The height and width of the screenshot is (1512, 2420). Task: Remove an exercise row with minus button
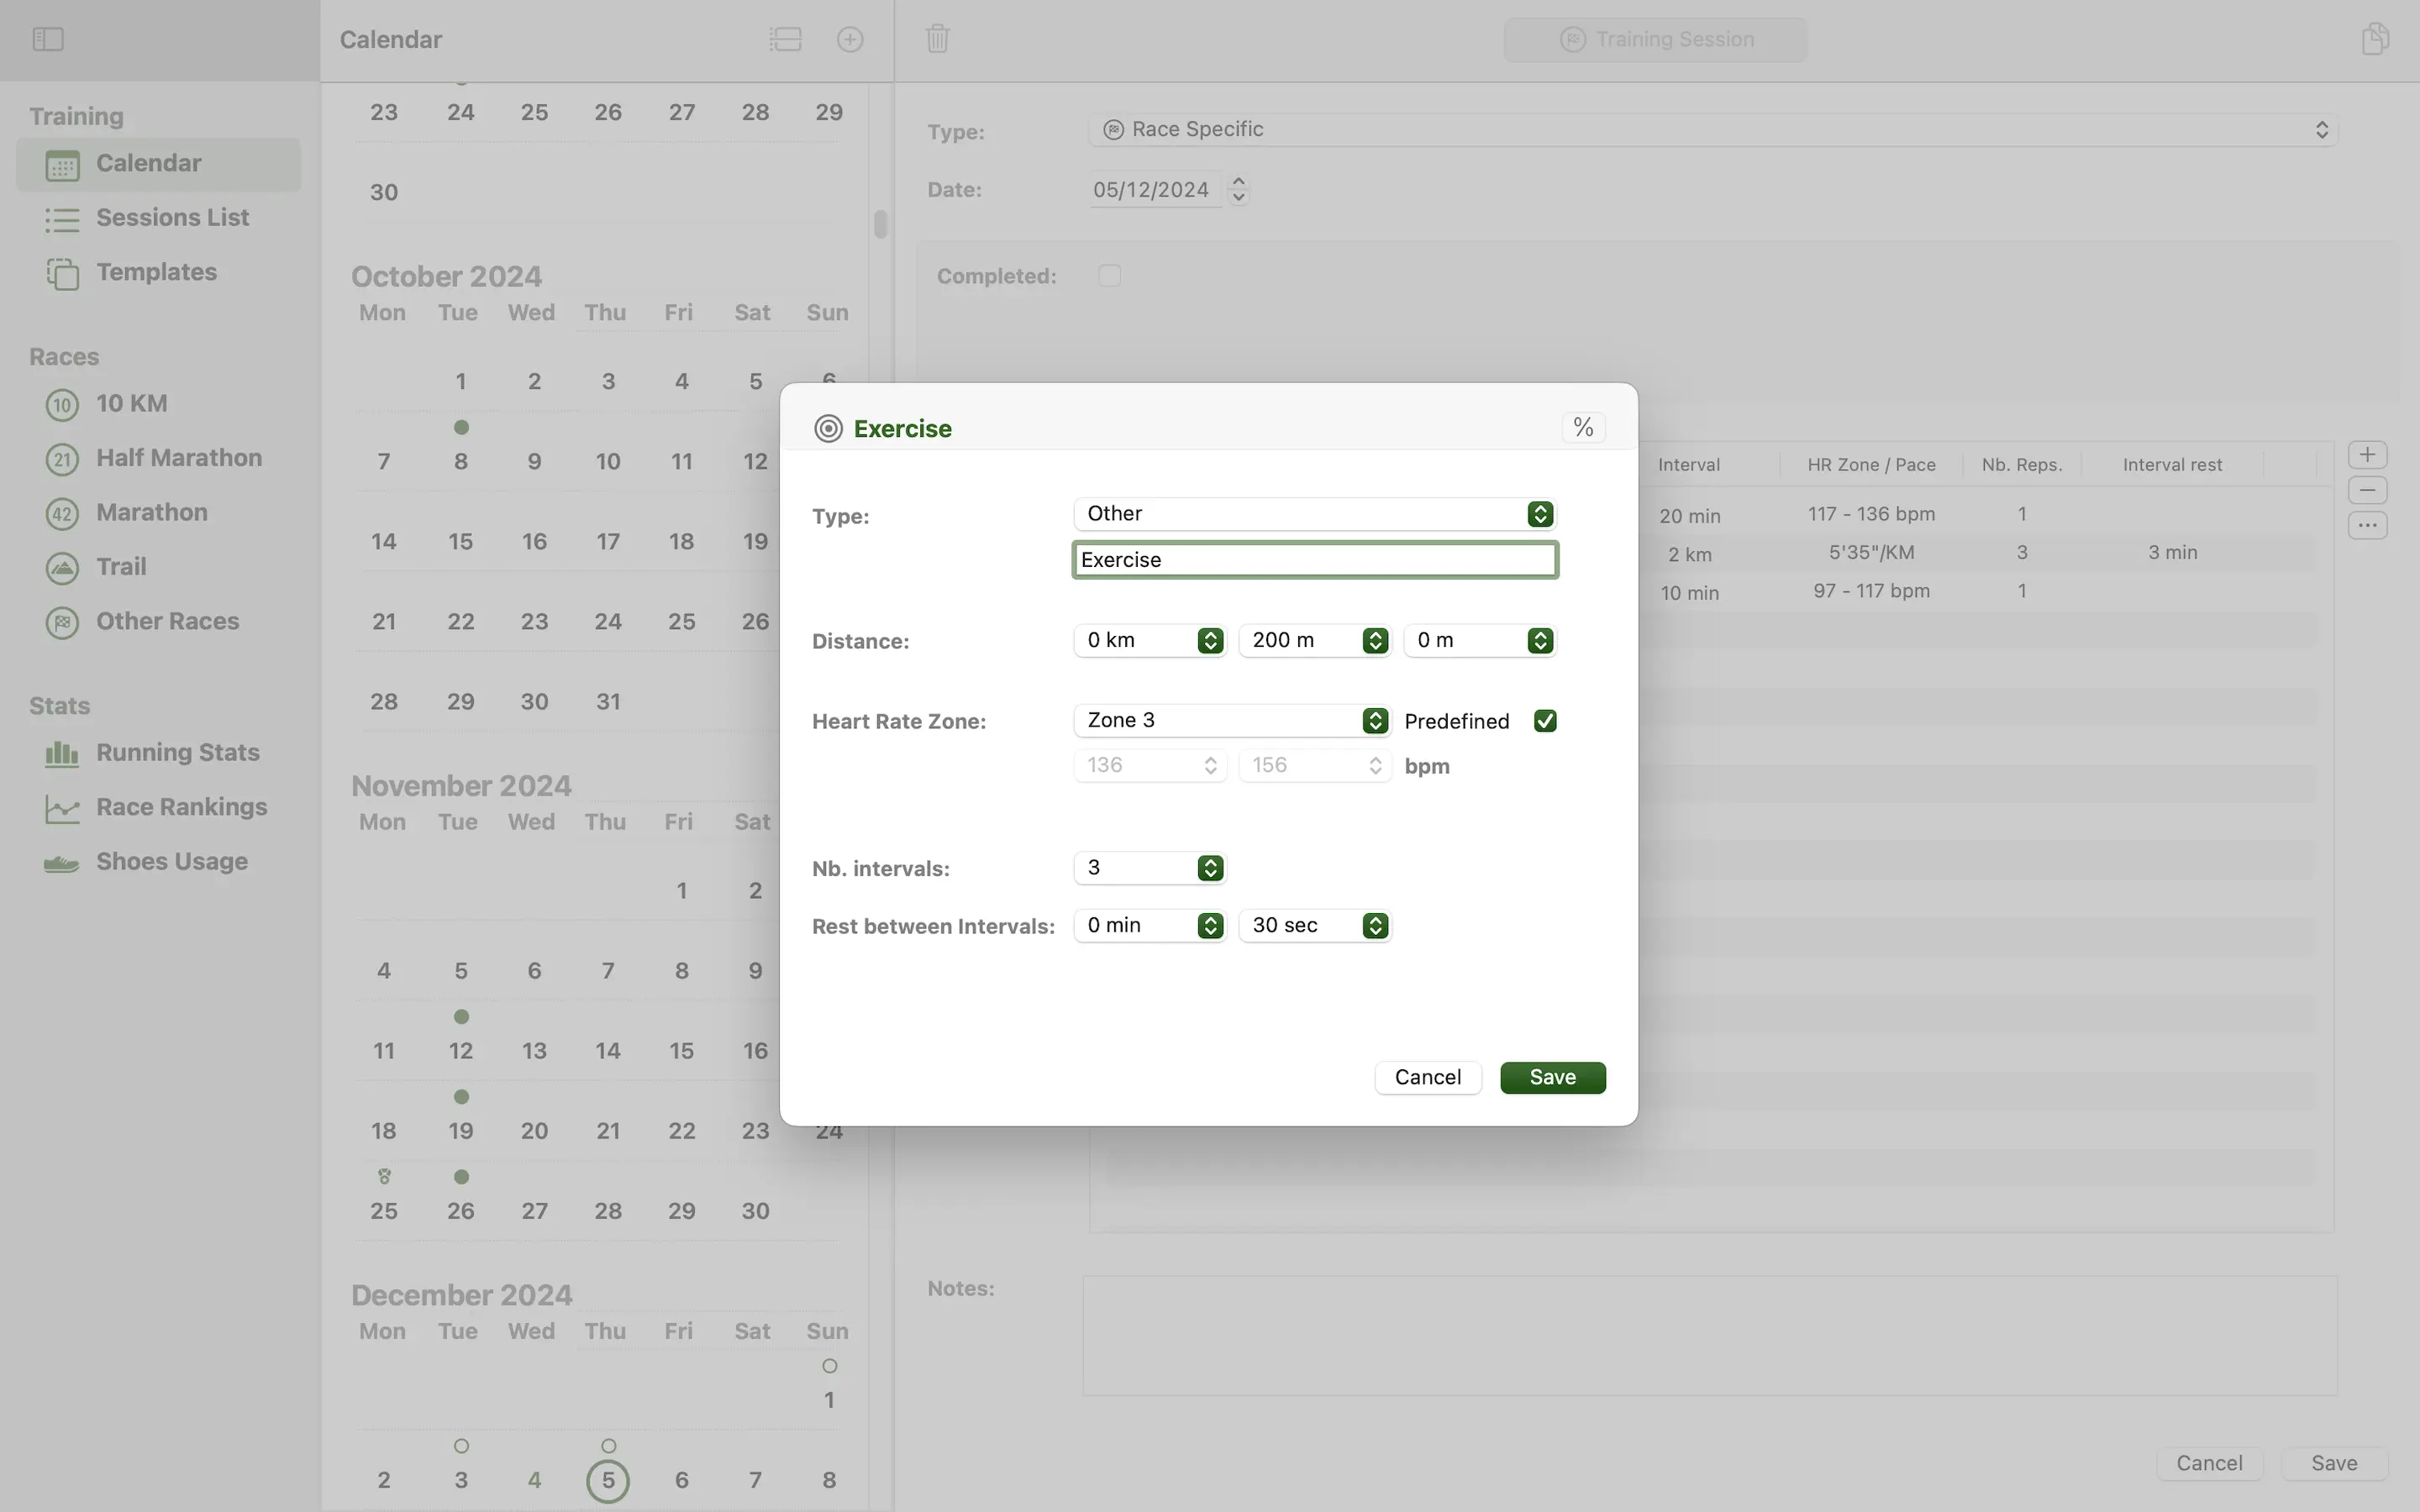coord(2366,490)
